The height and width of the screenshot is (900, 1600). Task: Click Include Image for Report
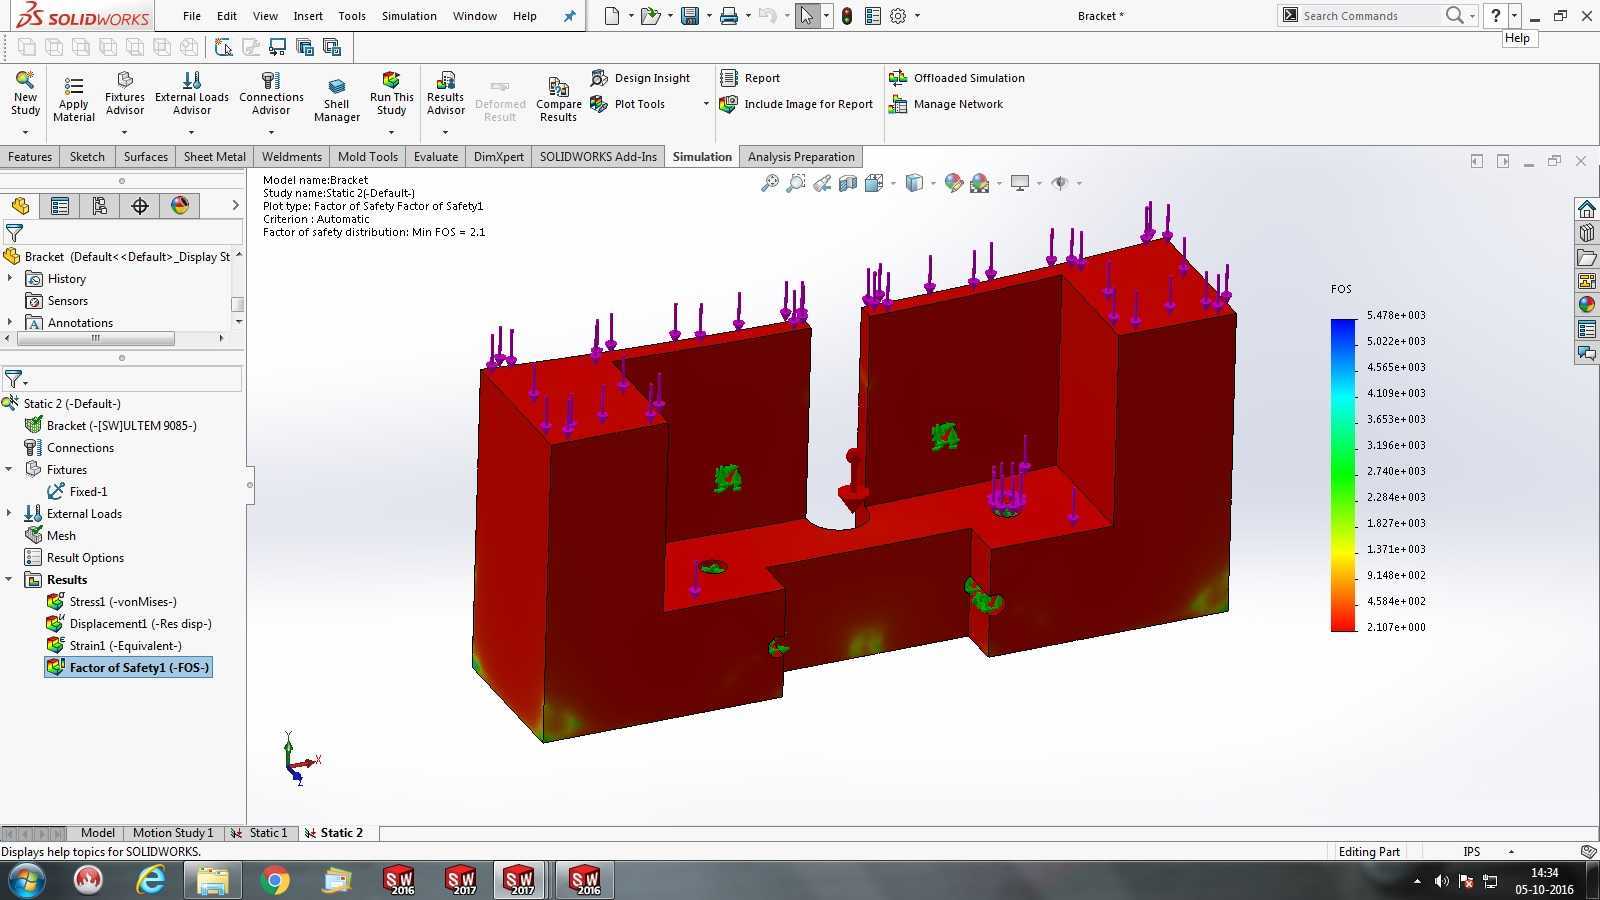pyautogui.click(x=796, y=104)
